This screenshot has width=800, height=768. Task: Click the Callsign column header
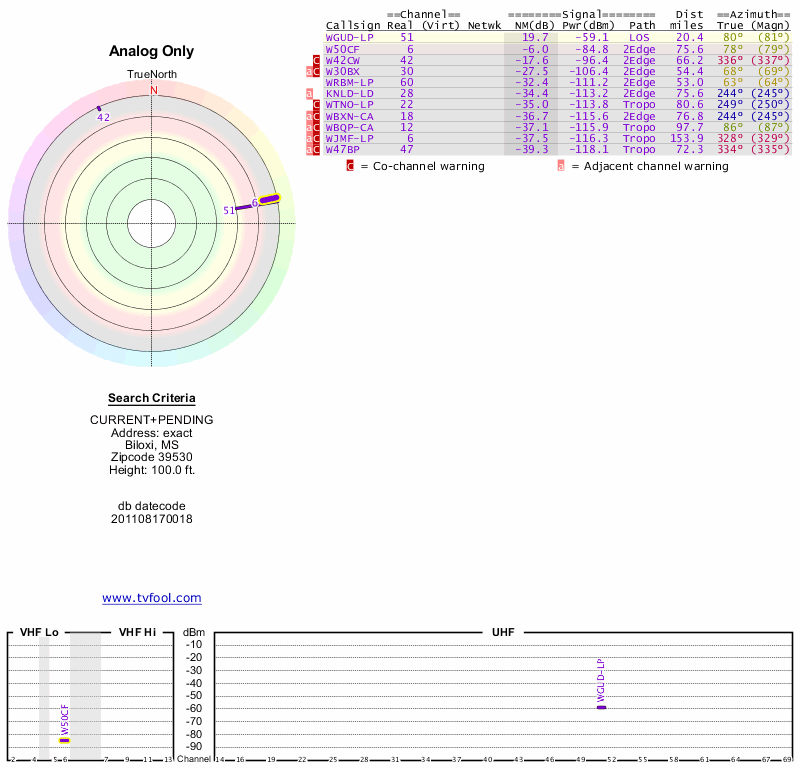(353, 26)
